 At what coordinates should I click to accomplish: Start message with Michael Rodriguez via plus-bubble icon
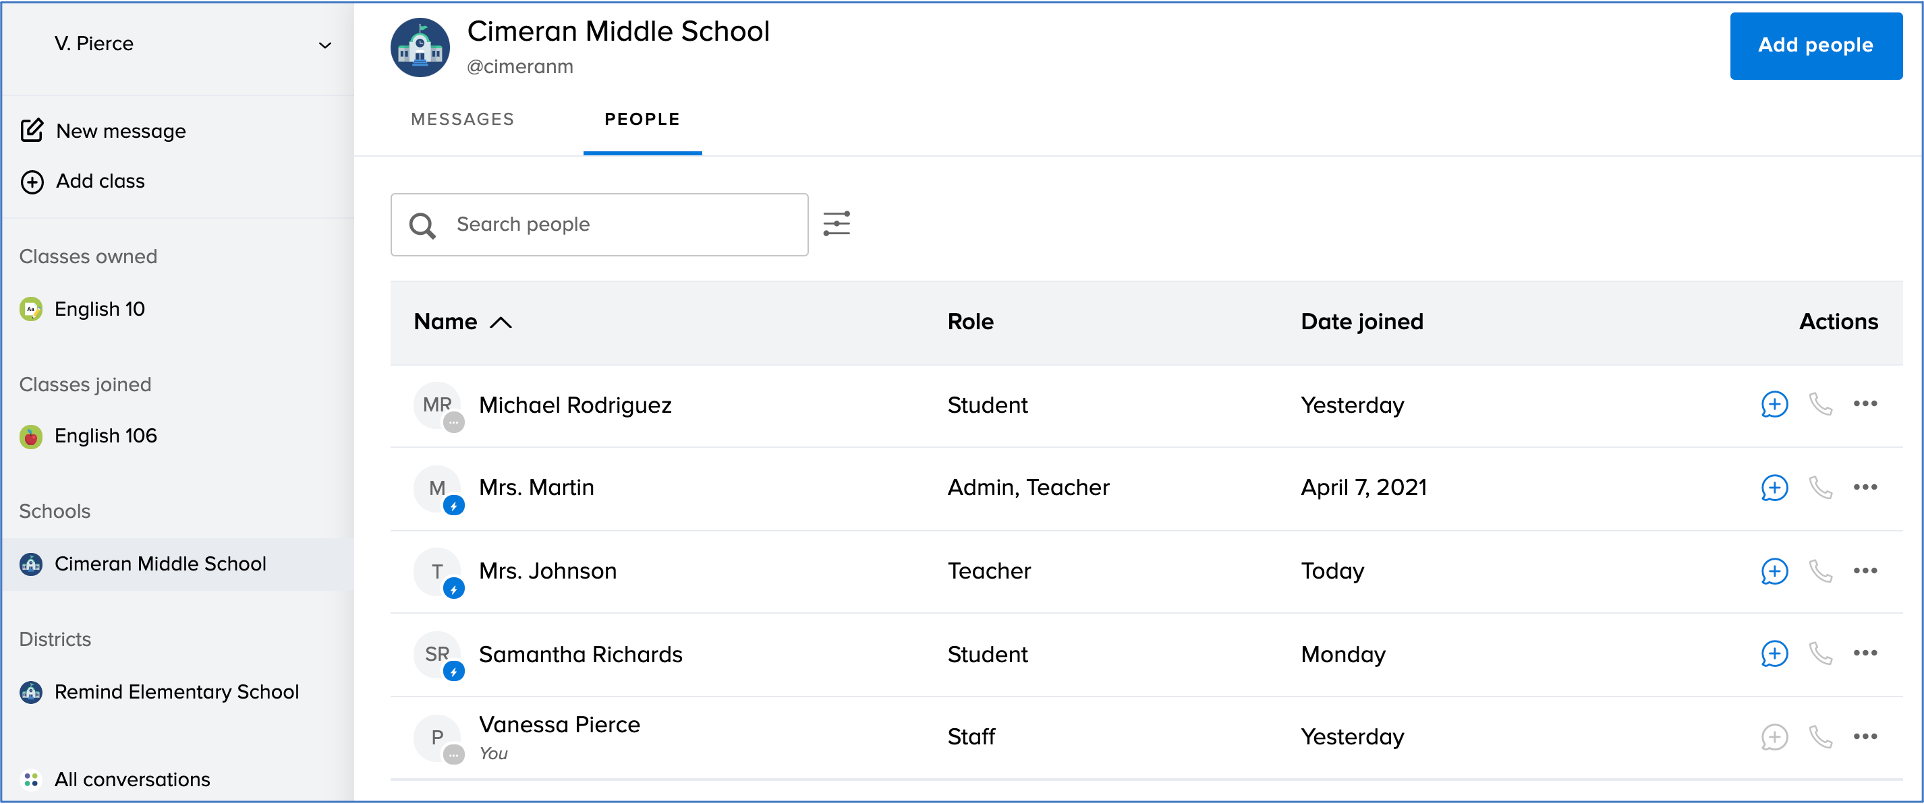[x=1774, y=404]
